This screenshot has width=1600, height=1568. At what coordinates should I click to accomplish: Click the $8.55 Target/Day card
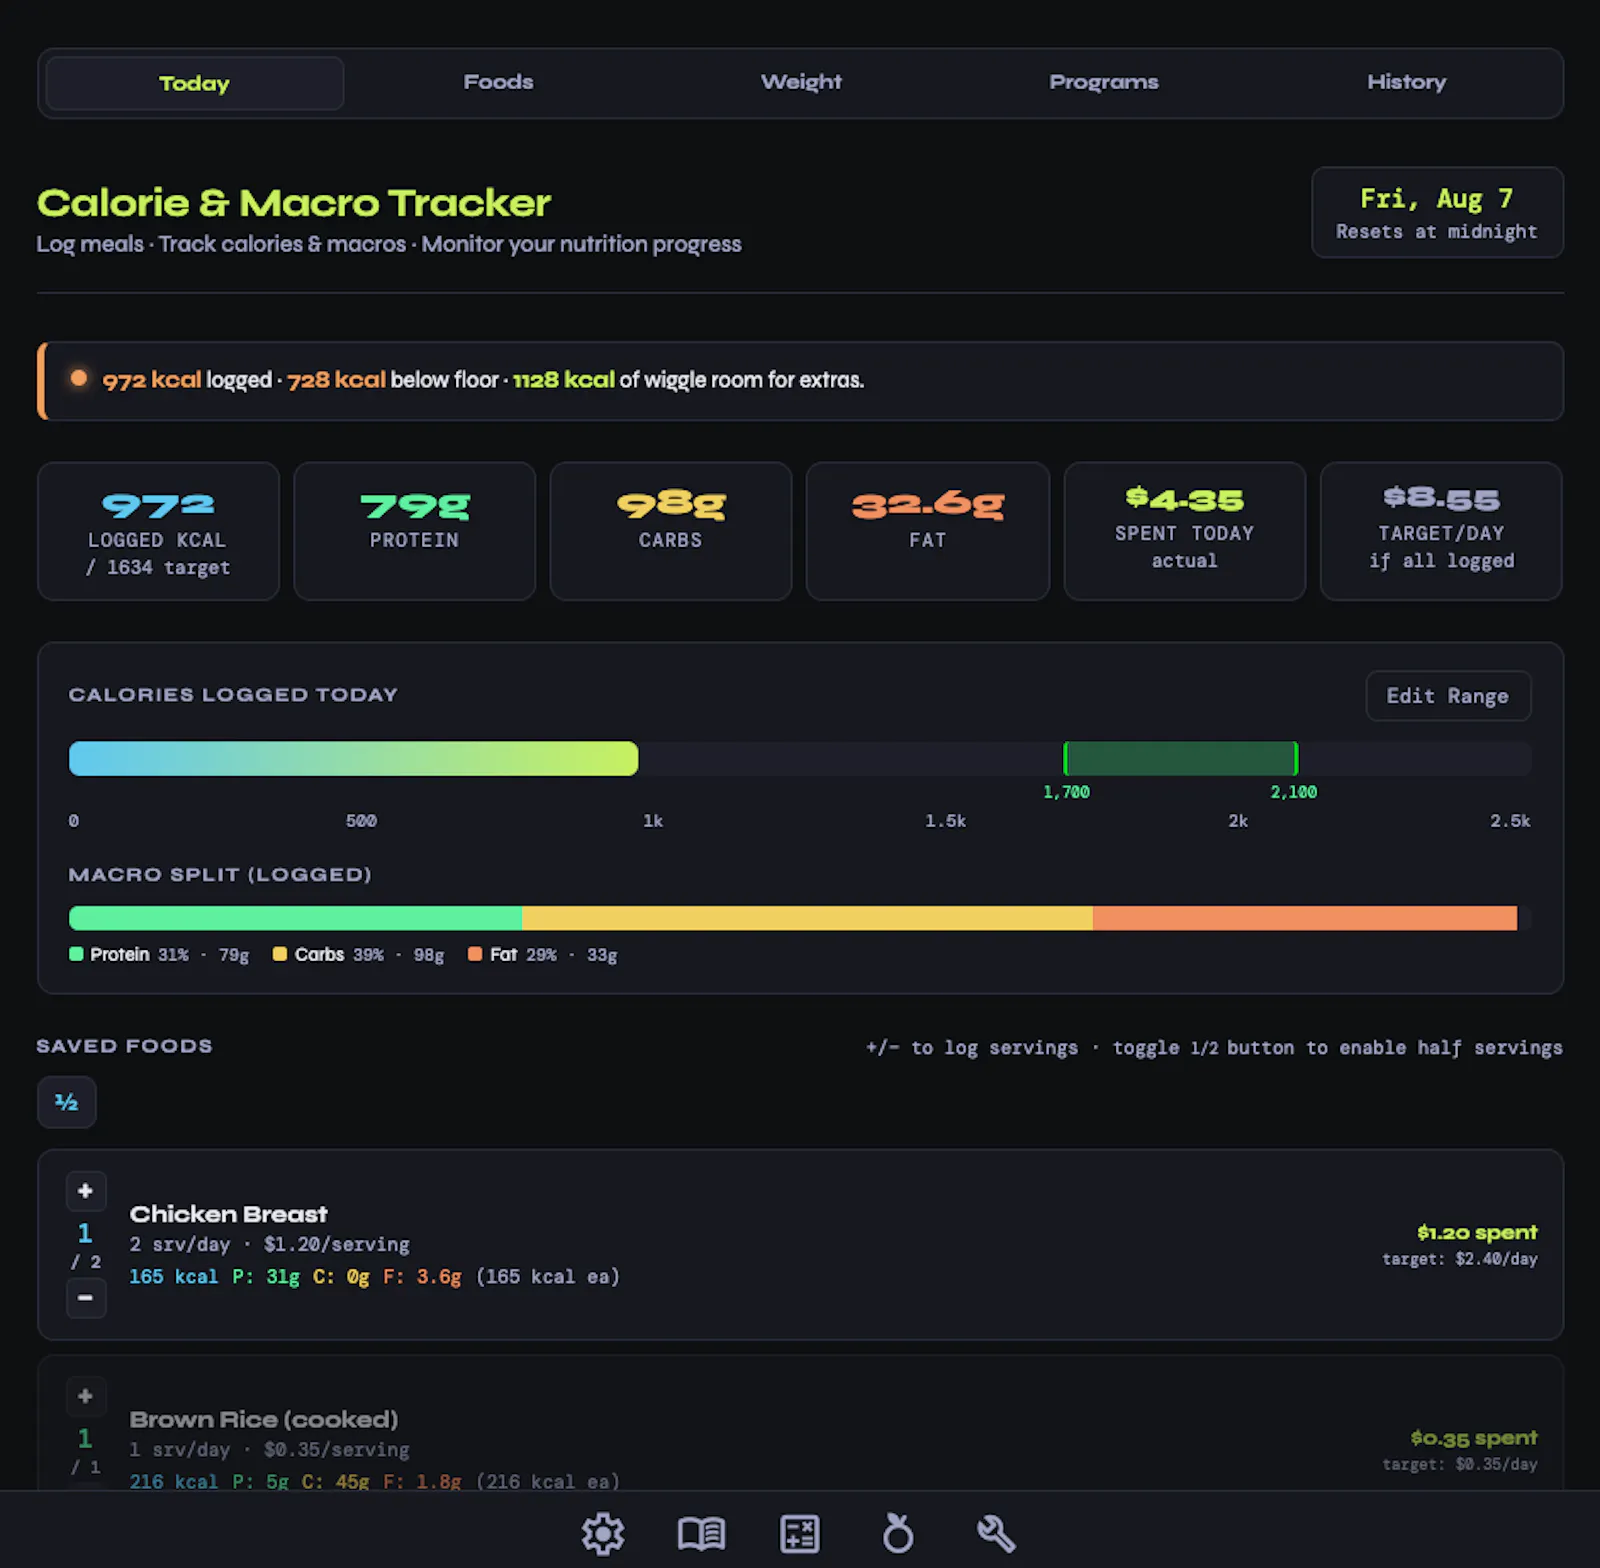1441,531
